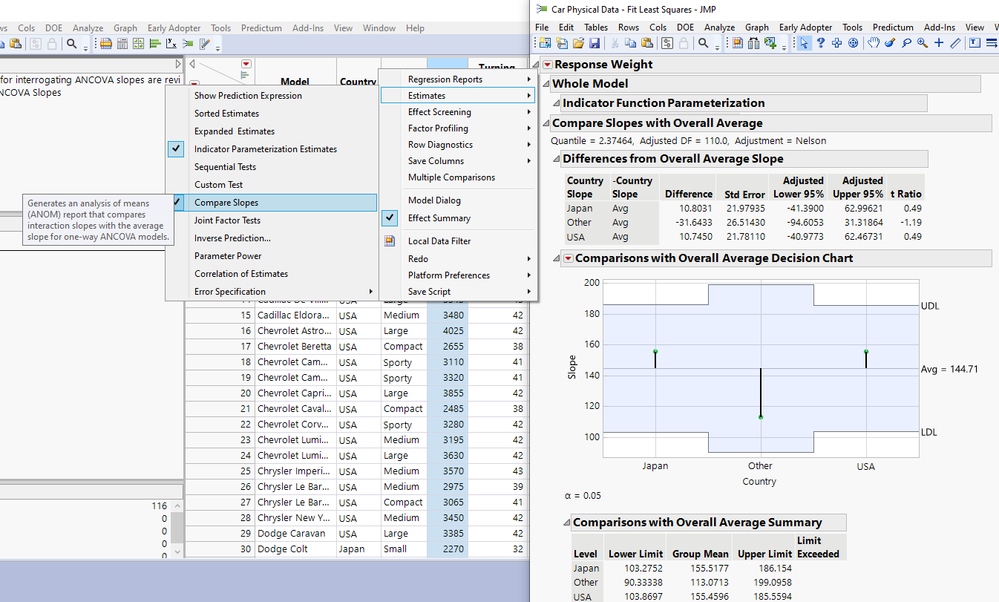Select the Arrow cursor tool
This screenshot has height=602, width=999.
click(805, 43)
